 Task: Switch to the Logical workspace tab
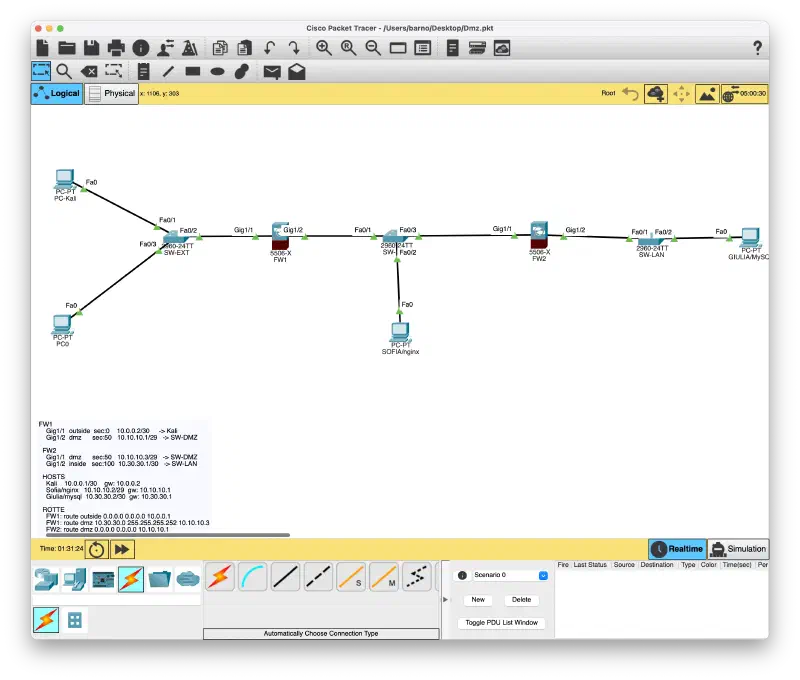point(57,93)
